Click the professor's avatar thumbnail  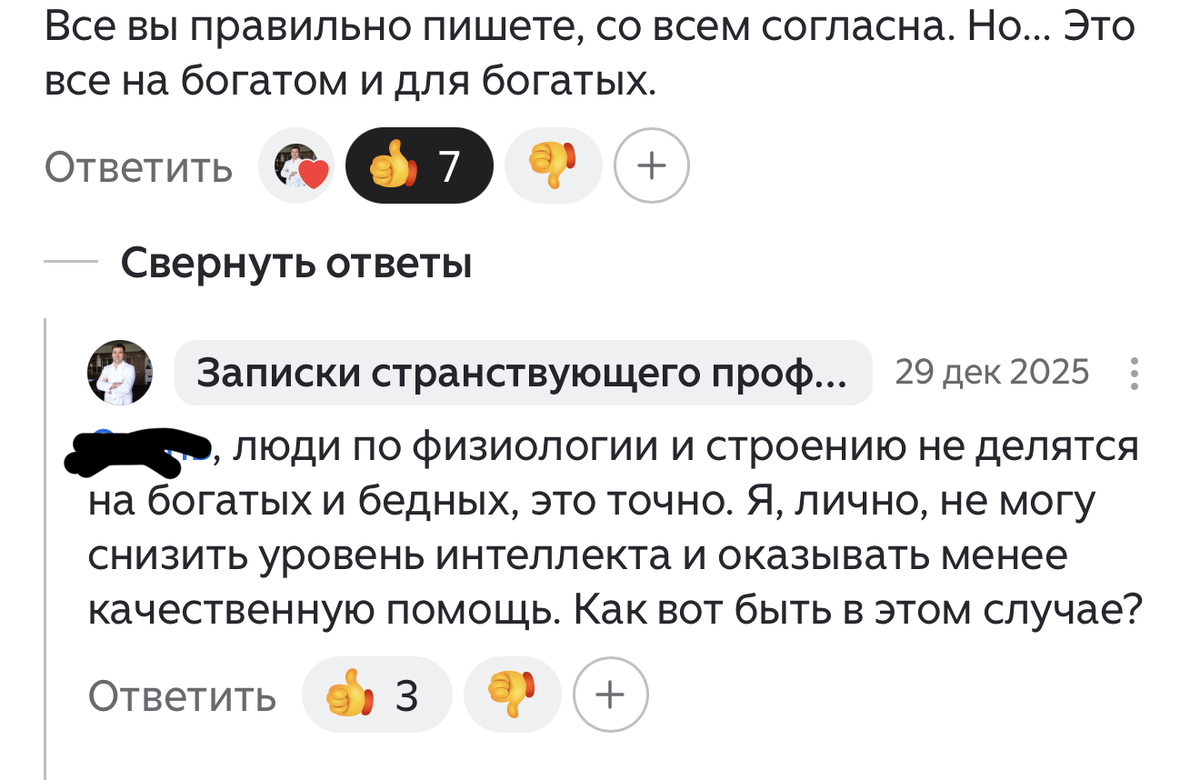(120, 371)
